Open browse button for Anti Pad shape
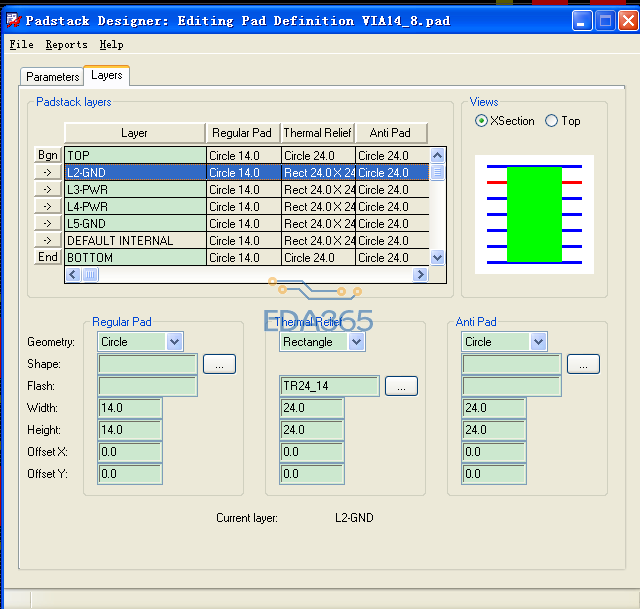The image size is (640, 609). pyautogui.click(x=583, y=364)
